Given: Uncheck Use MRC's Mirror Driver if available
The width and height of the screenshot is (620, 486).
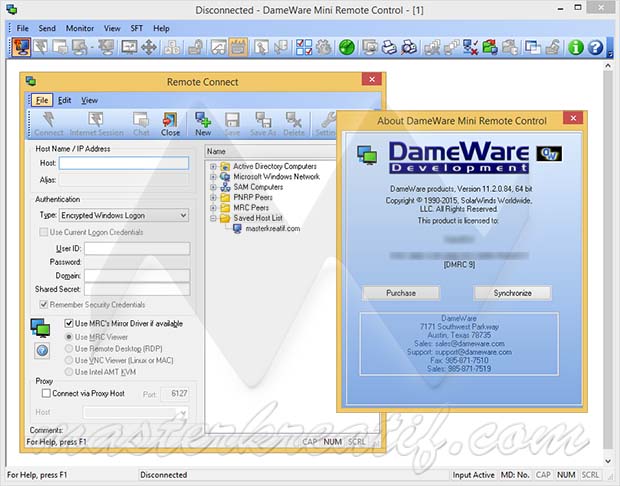Looking at the screenshot, I should tap(69, 323).
